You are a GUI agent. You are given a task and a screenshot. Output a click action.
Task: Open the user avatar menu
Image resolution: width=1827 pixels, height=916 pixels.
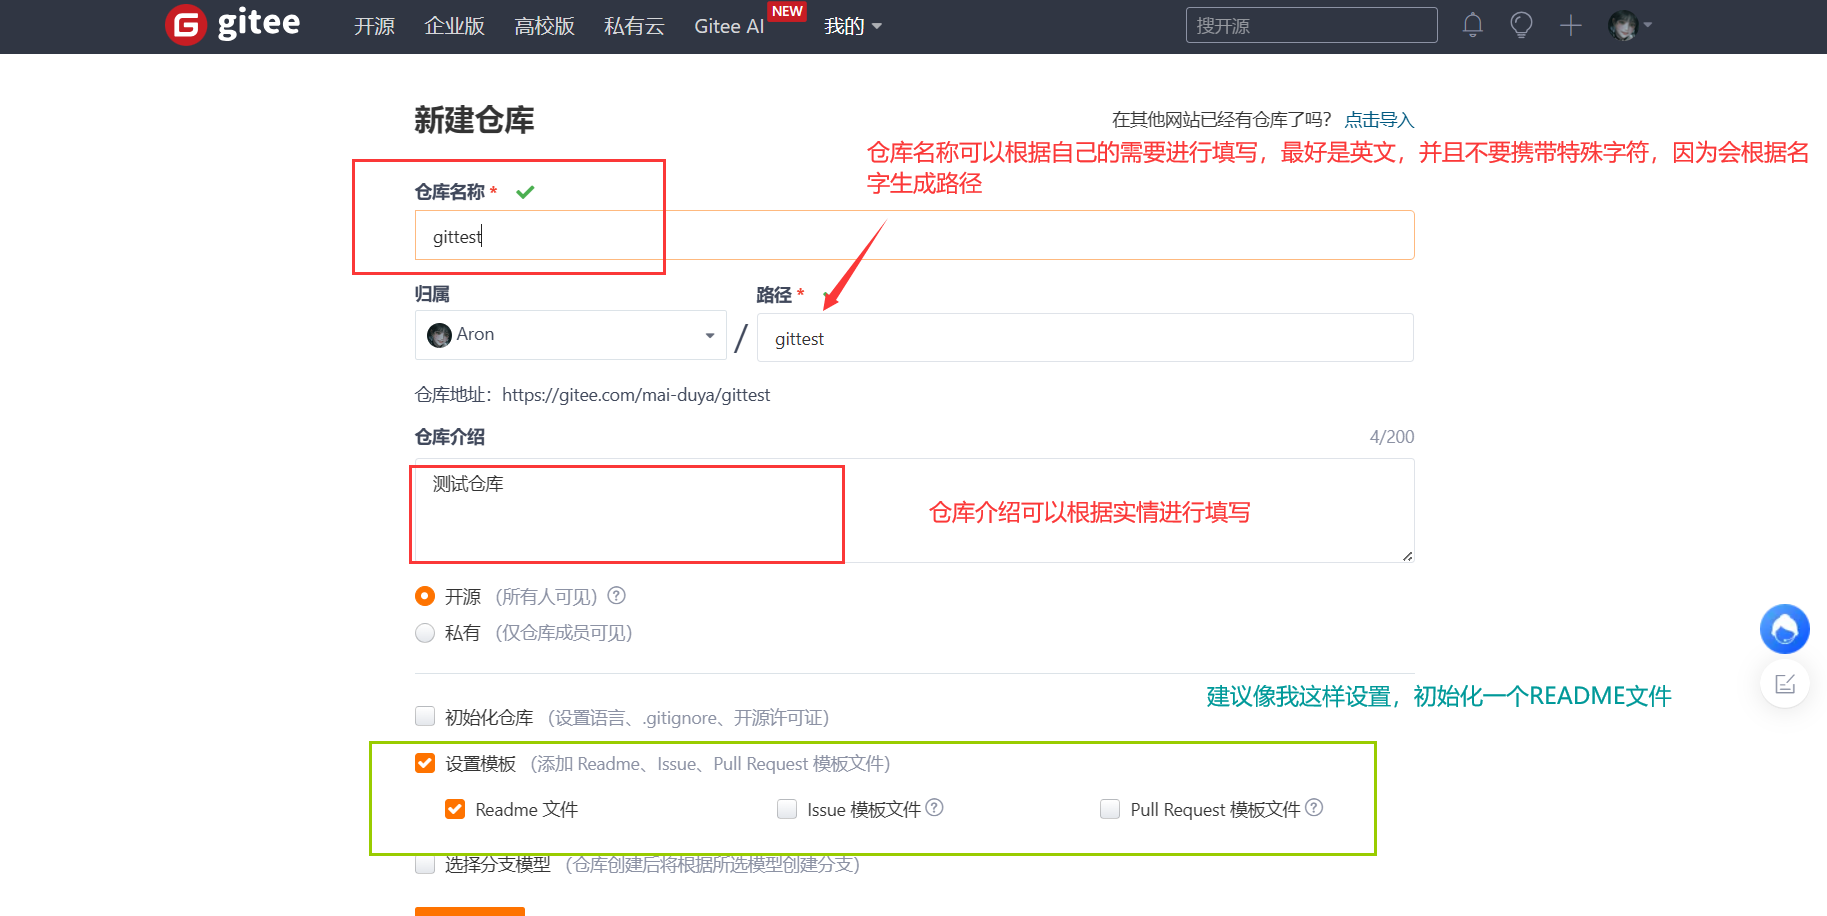tap(1629, 25)
